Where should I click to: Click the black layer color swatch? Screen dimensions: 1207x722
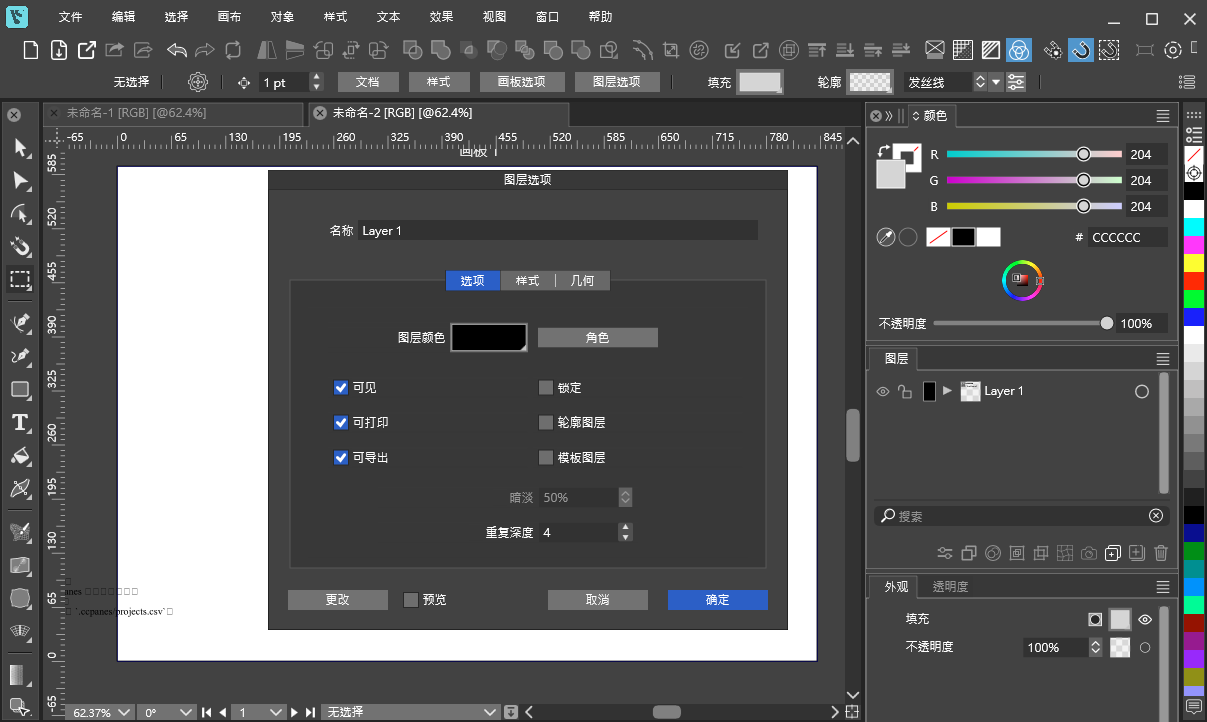click(488, 337)
